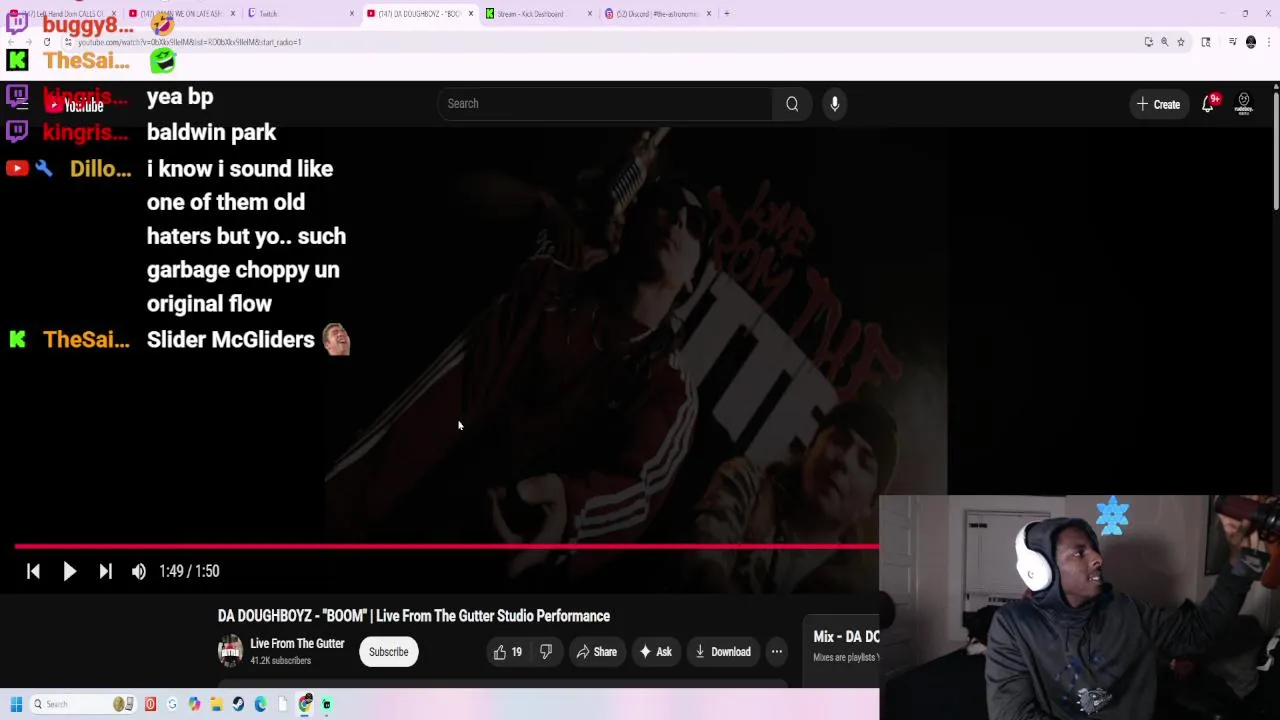This screenshot has width=1280, height=720.
Task: Switch to the Discord browser tab
Action: click(x=655, y=14)
